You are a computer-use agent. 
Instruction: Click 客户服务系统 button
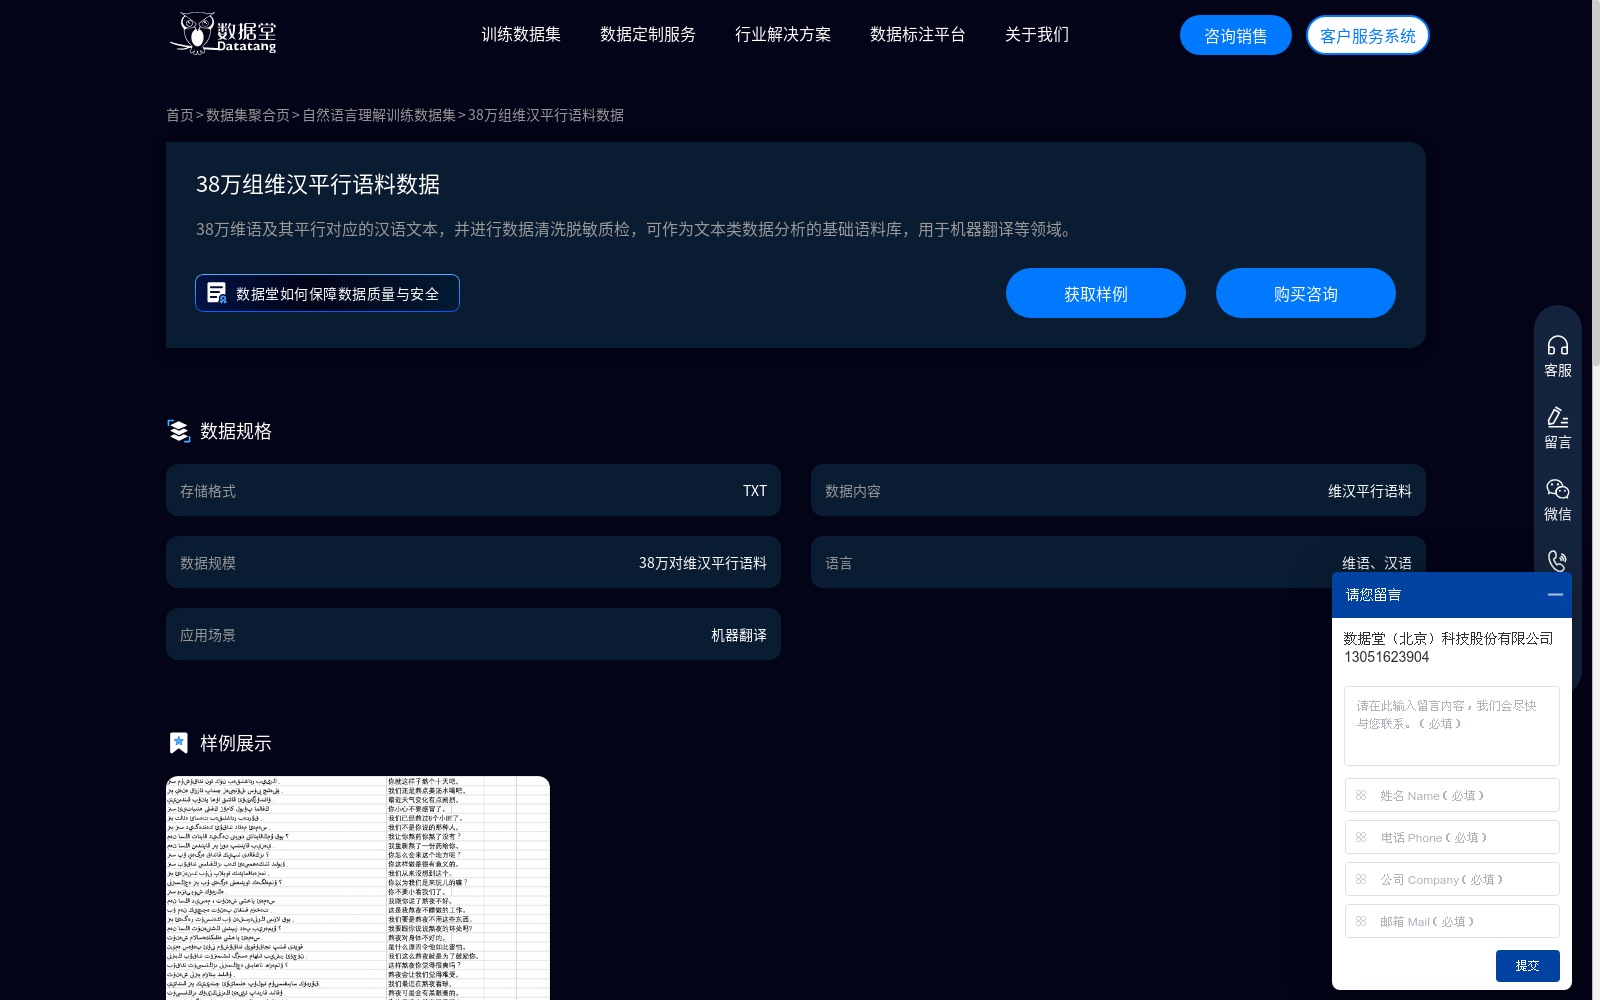click(1368, 36)
